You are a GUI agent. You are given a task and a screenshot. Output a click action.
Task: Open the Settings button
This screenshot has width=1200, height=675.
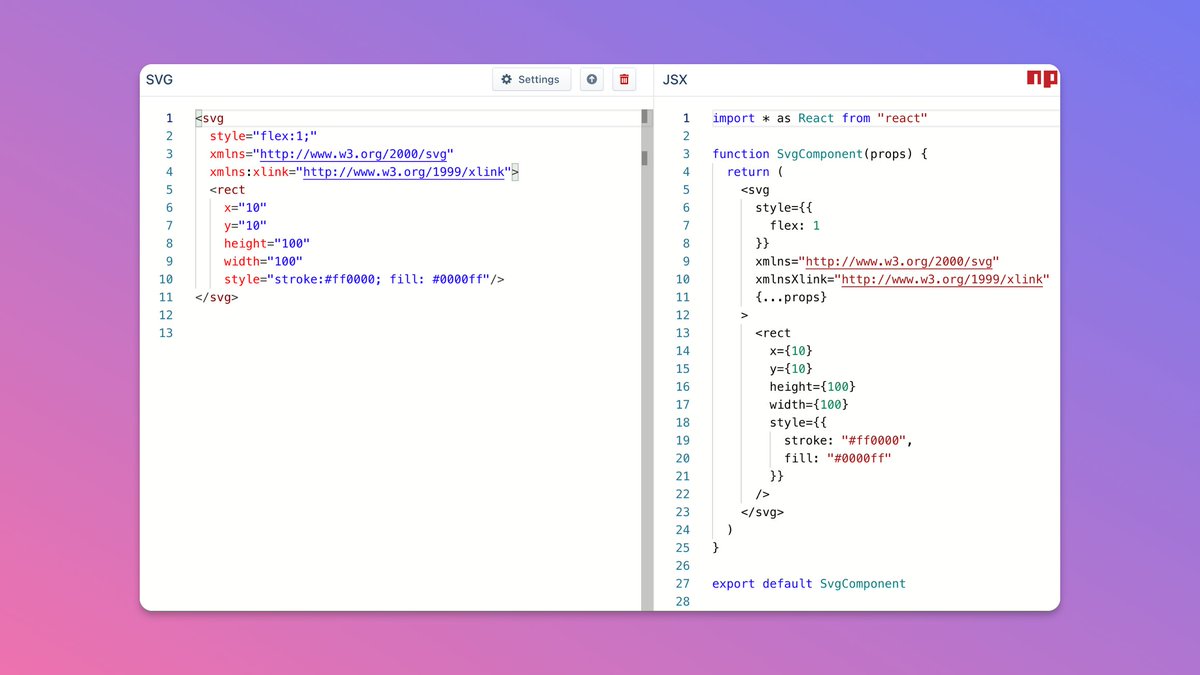click(x=531, y=79)
